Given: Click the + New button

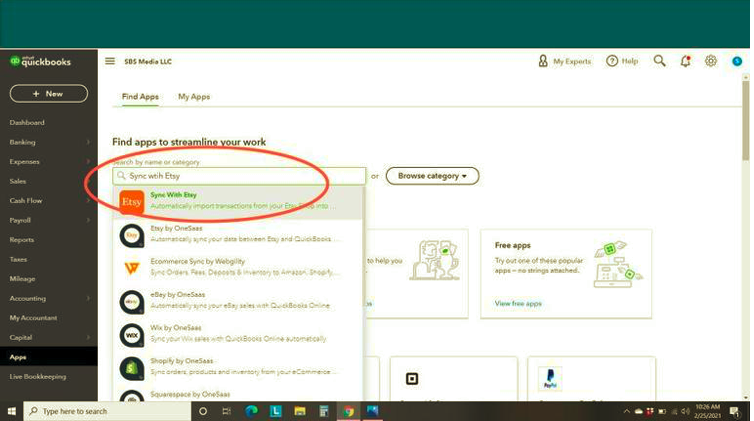Looking at the screenshot, I should click(x=49, y=94).
